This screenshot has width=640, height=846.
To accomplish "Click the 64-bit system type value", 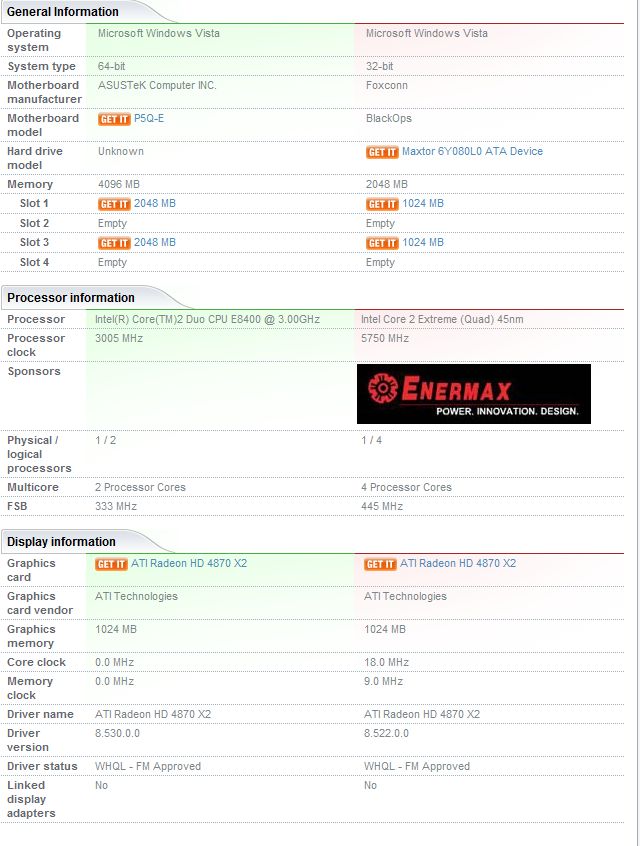I will point(112,66).
